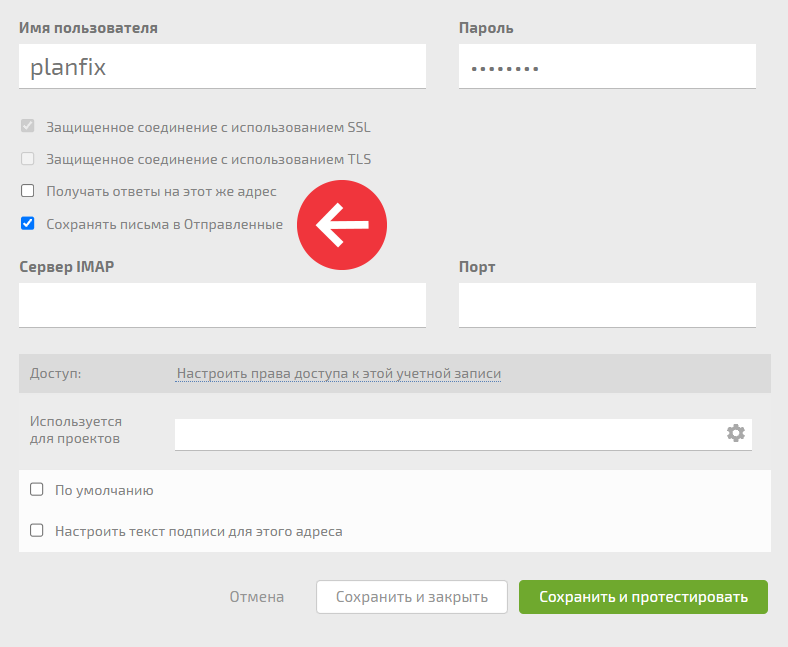This screenshot has width=788, height=647.
Task: Click label 'Защищенное соединение с использованием SSL'
Action: click(209, 127)
